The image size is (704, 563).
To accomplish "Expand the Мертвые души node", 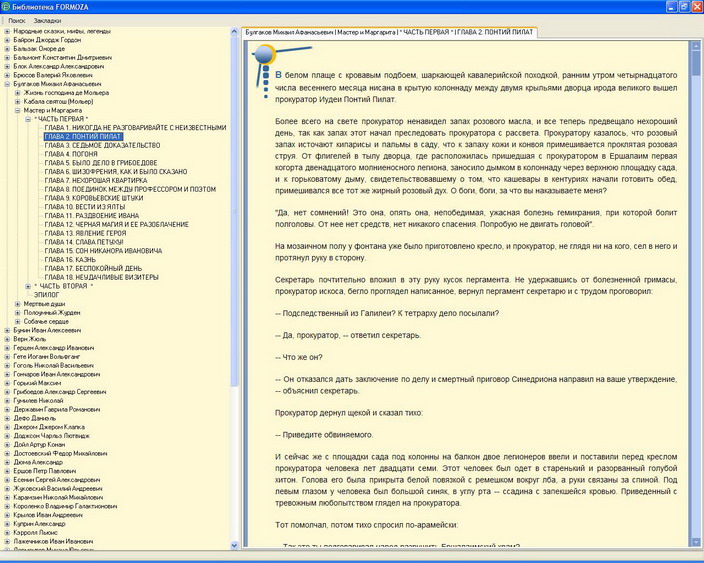I will pos(18,304).
